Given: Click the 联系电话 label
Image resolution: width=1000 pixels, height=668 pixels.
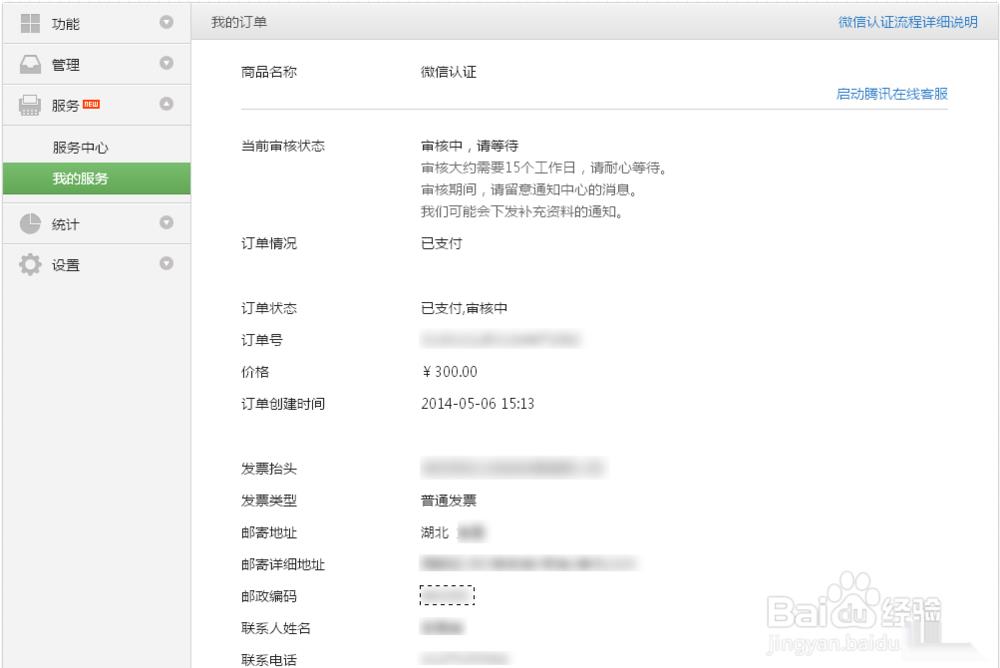Looking at the screenshot, I should click(269, 660).
